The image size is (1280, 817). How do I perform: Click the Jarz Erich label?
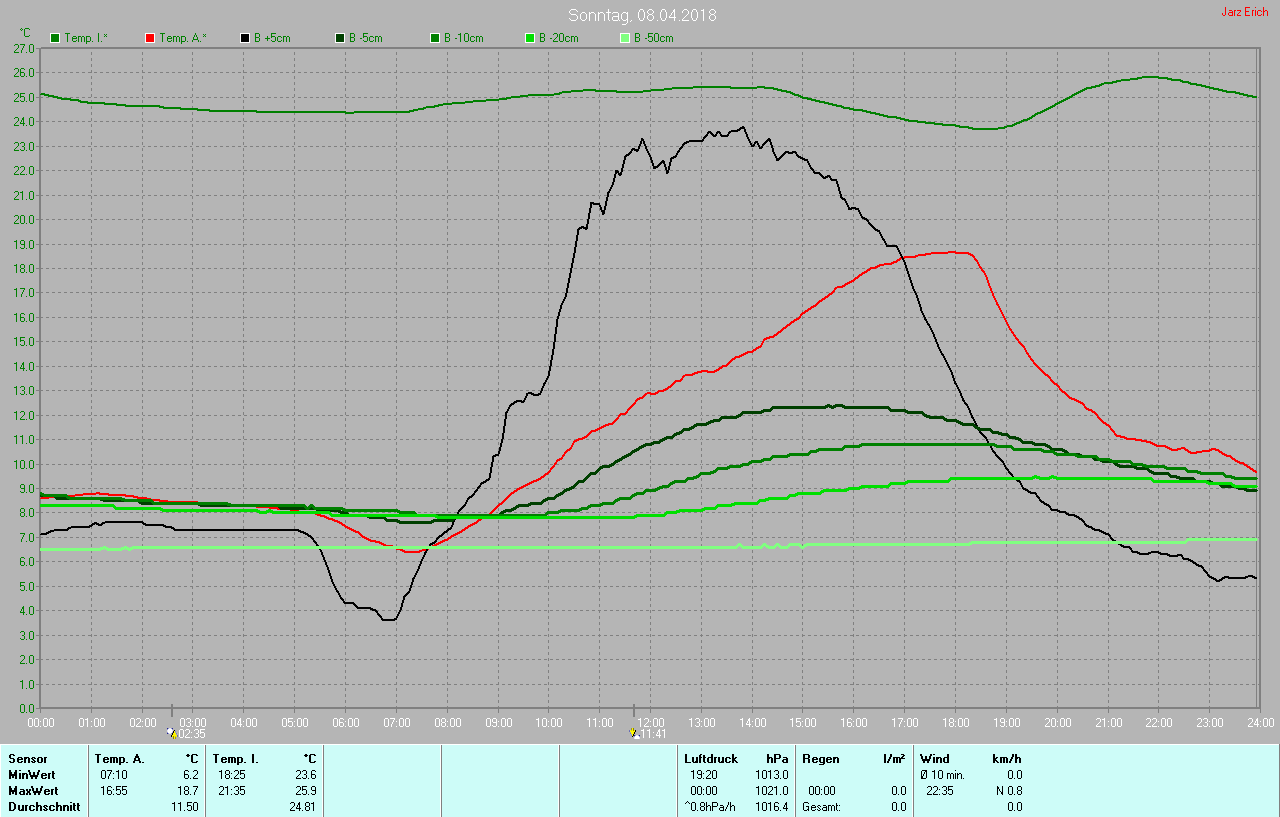point(1244,12)
